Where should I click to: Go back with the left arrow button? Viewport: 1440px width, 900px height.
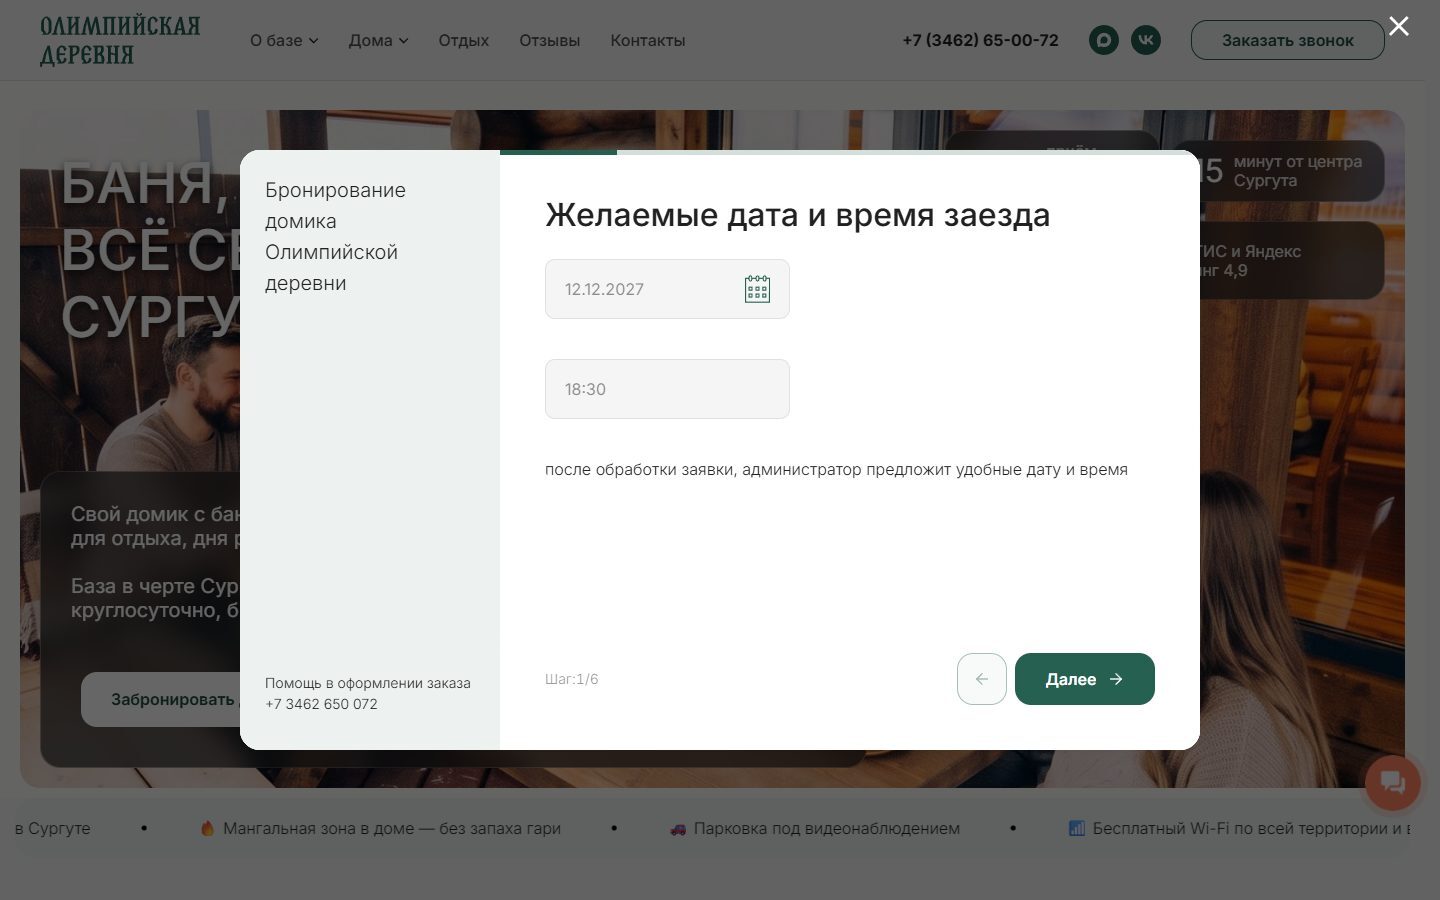click(982, 679)
